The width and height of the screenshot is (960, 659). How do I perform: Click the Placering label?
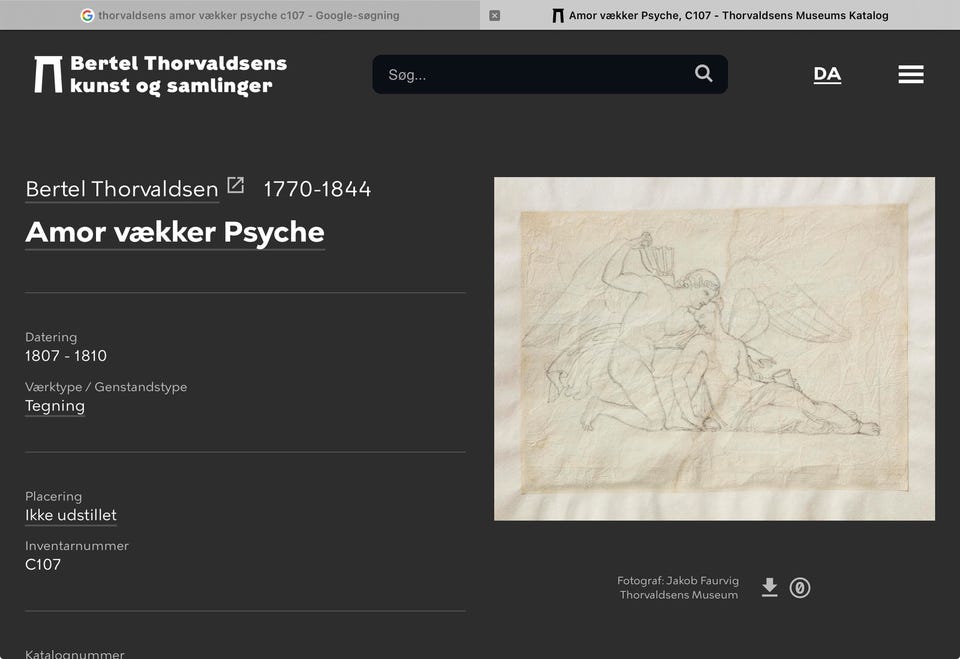pyautogui.click(x=53, y=497)
